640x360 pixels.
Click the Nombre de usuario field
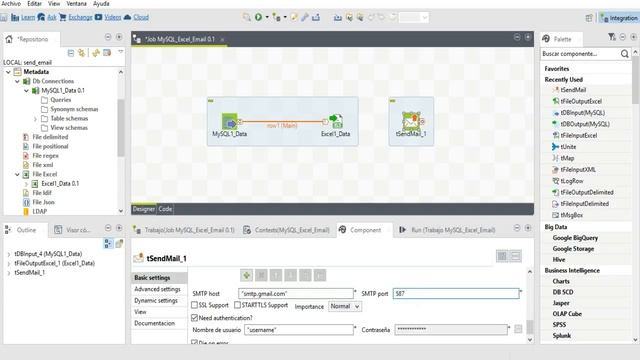pyautogui.click(x=299, y=329)
